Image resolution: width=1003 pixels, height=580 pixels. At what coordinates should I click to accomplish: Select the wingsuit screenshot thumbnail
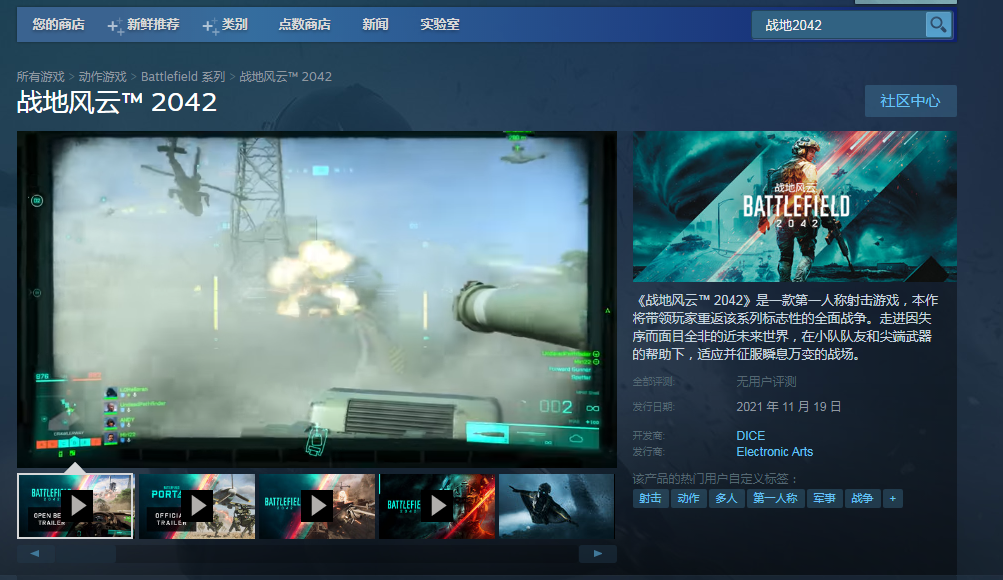click(557, 506)
